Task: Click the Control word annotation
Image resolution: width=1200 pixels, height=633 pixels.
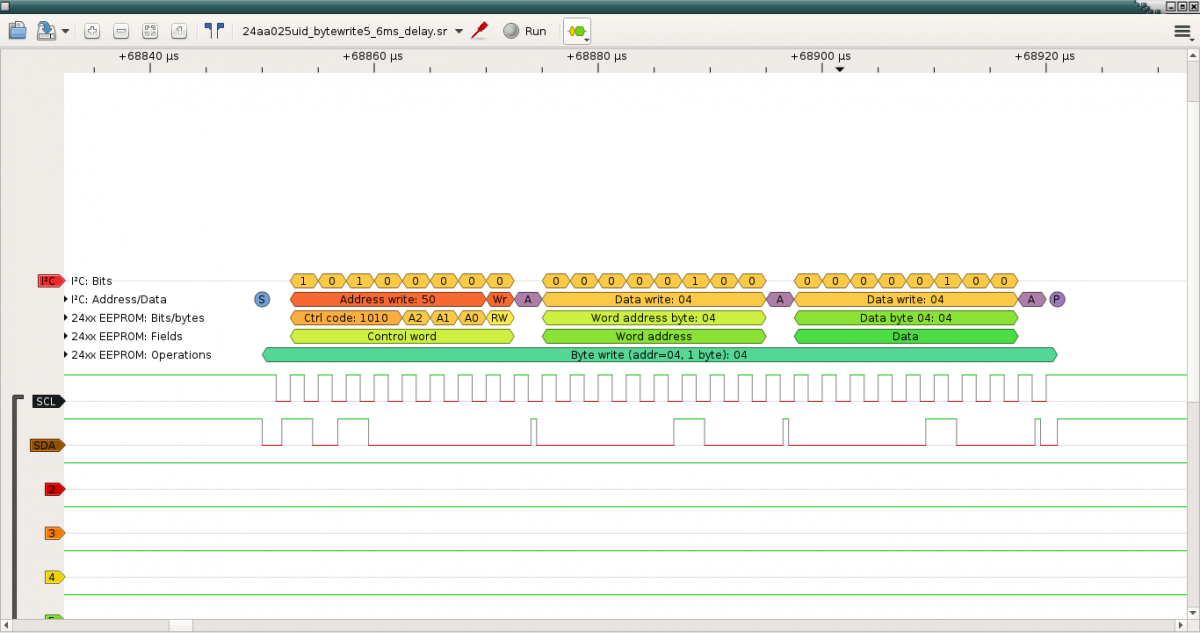Action: point(402,336)
